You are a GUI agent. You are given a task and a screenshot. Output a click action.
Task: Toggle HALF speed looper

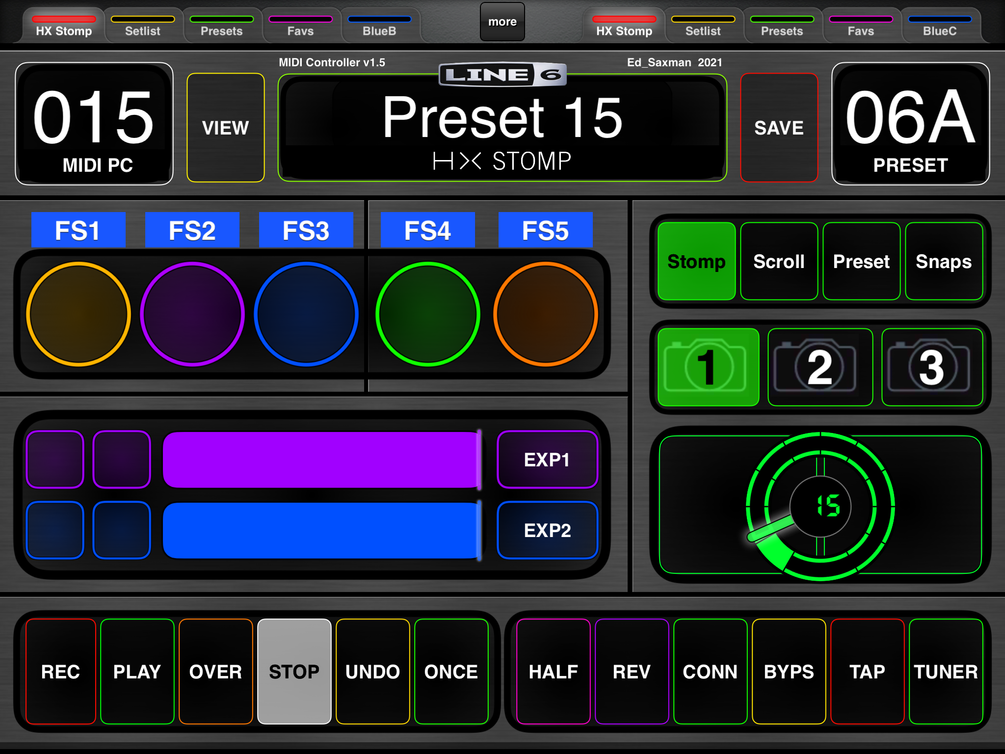point(553,671)
